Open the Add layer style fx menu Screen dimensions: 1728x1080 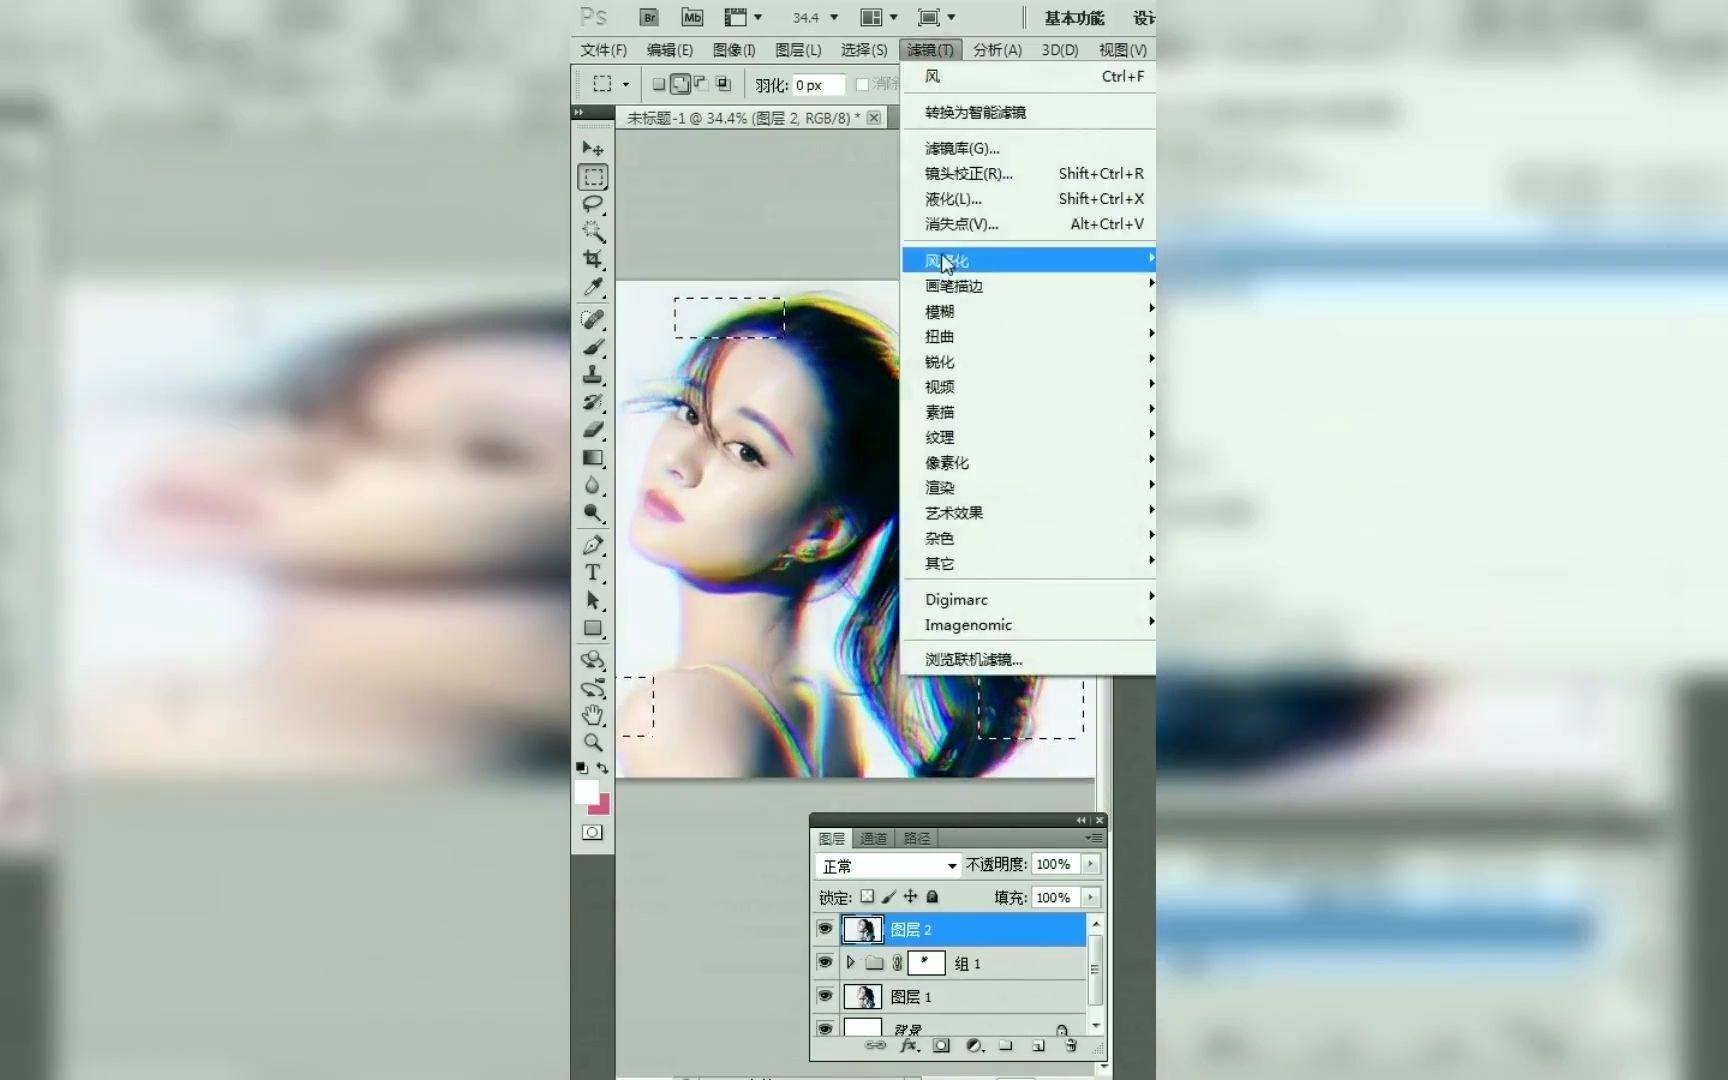click(x=909, y=1045)
